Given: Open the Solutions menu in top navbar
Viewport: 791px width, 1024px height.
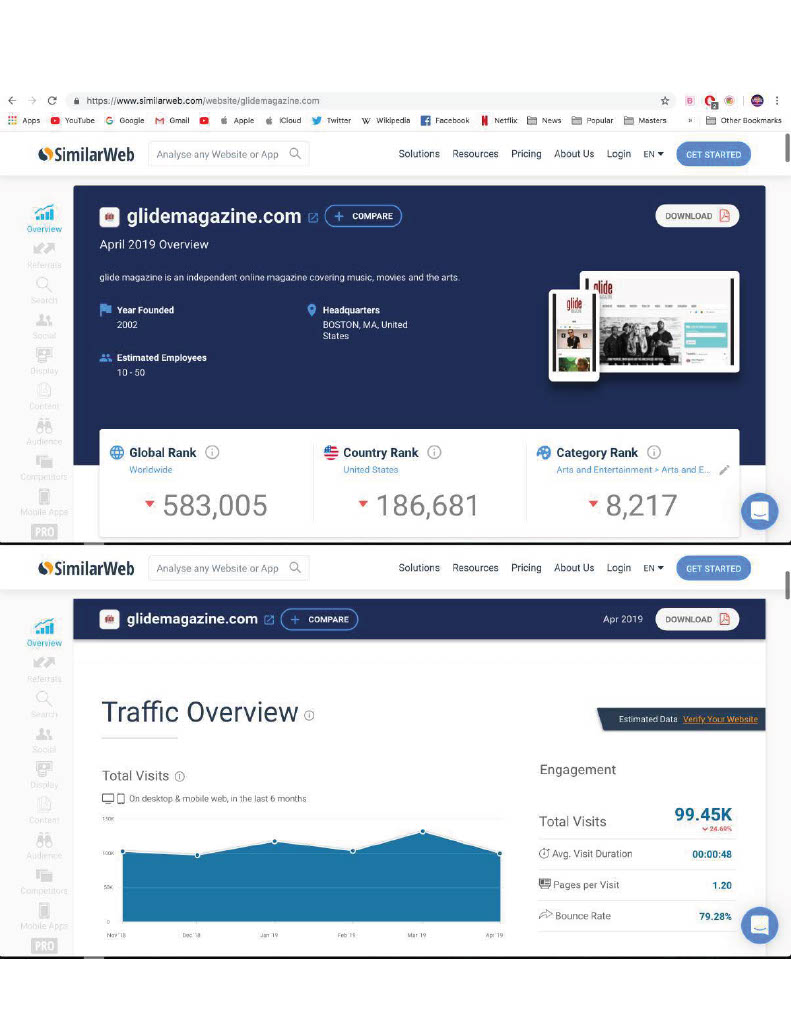Looking at the screenshot, I should 419,154.
